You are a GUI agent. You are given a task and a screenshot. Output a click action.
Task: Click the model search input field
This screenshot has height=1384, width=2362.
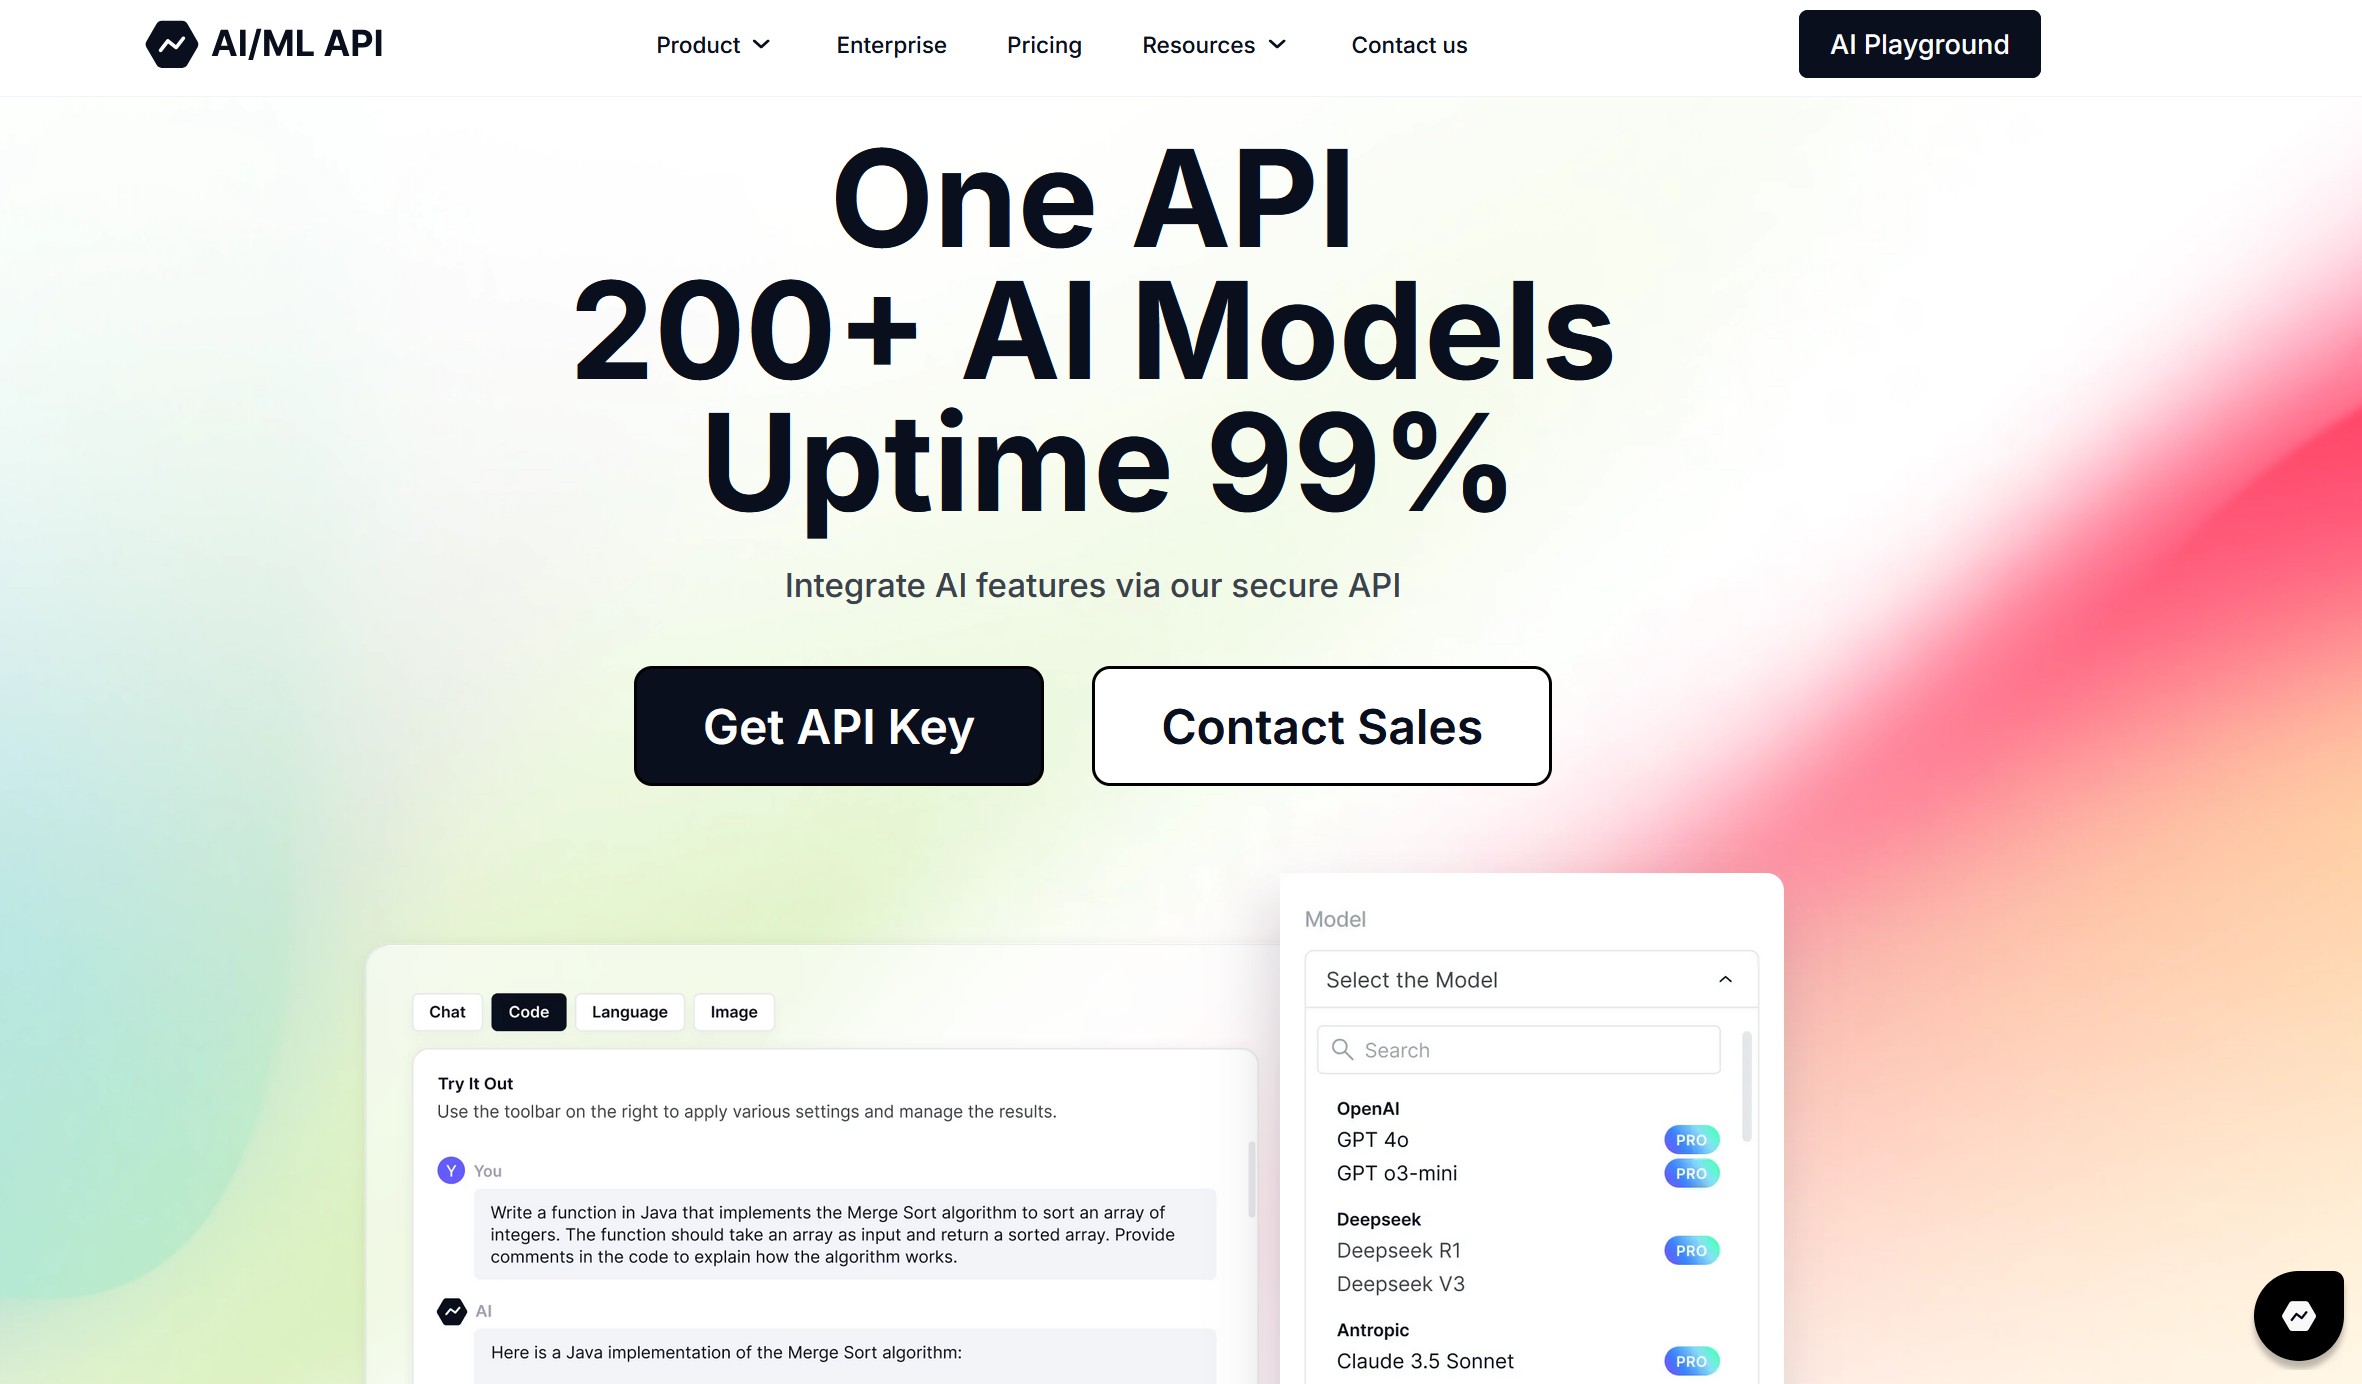(x=1517, y=1050)
